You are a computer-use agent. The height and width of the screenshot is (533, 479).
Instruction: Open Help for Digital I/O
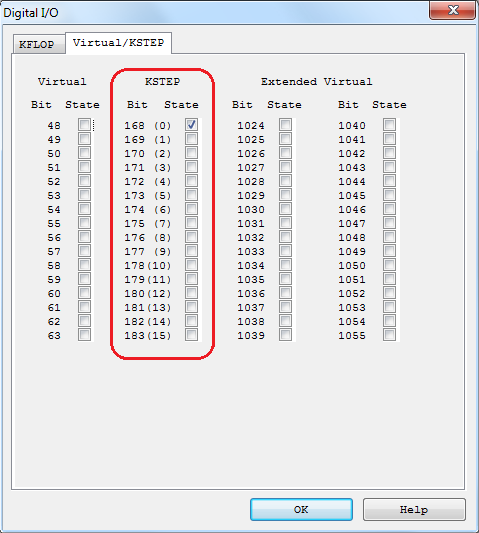[x=414, y=509]
